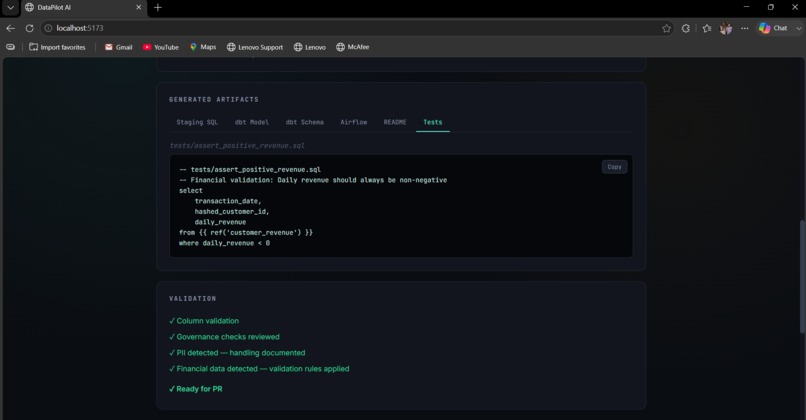The image size is (806, 420).
Task: Click the ref('customer_revenue') from line
Action: pos(246,232)
